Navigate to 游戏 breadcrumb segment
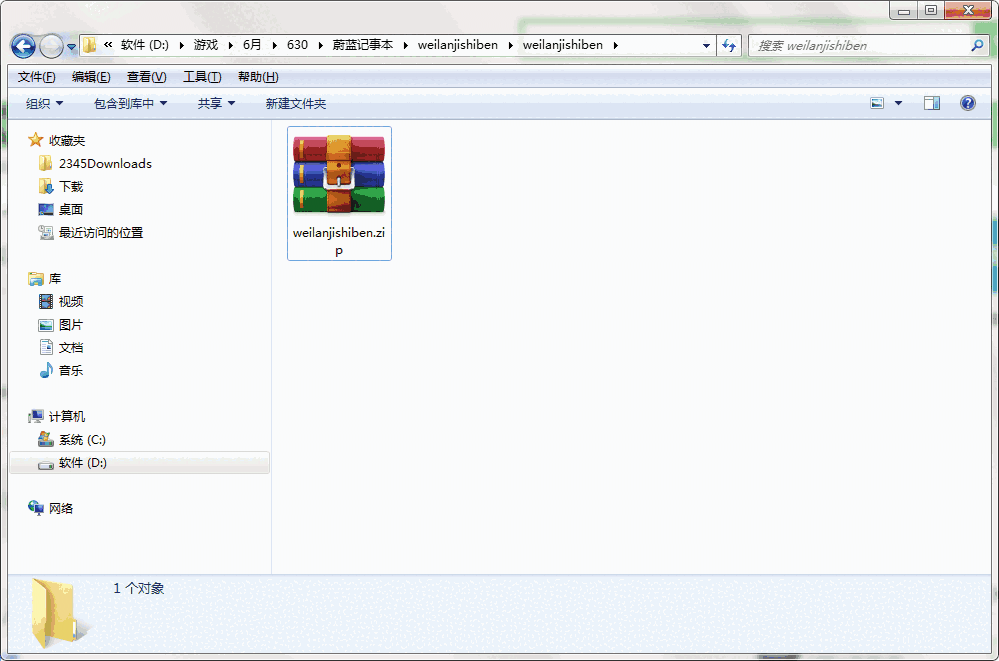 (x=206, y=45)
